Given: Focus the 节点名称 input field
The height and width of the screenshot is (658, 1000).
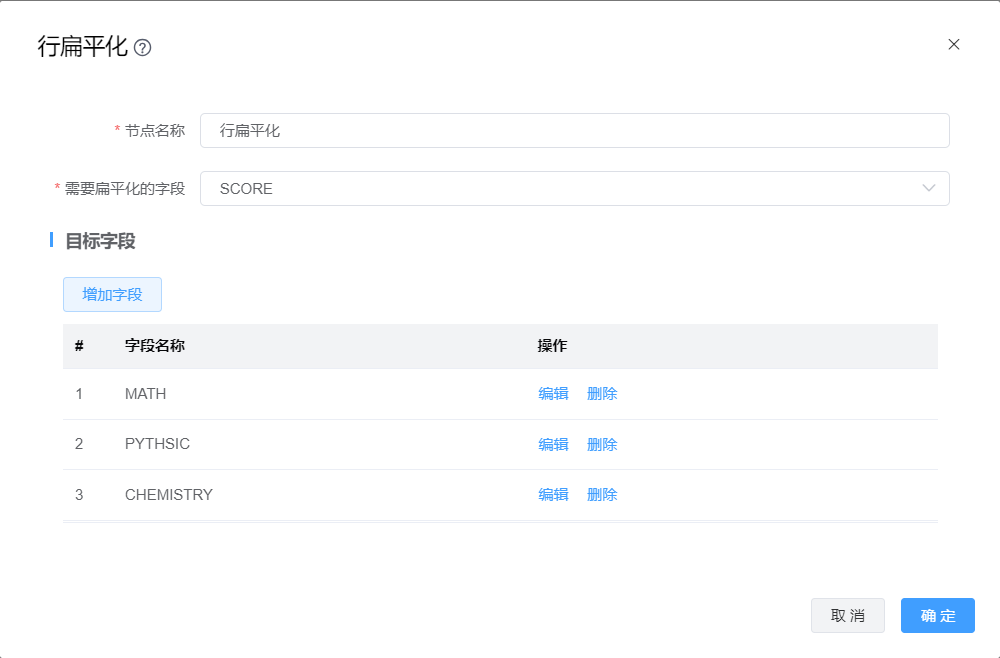Looking at the screenshot, I should coord(574,131).
